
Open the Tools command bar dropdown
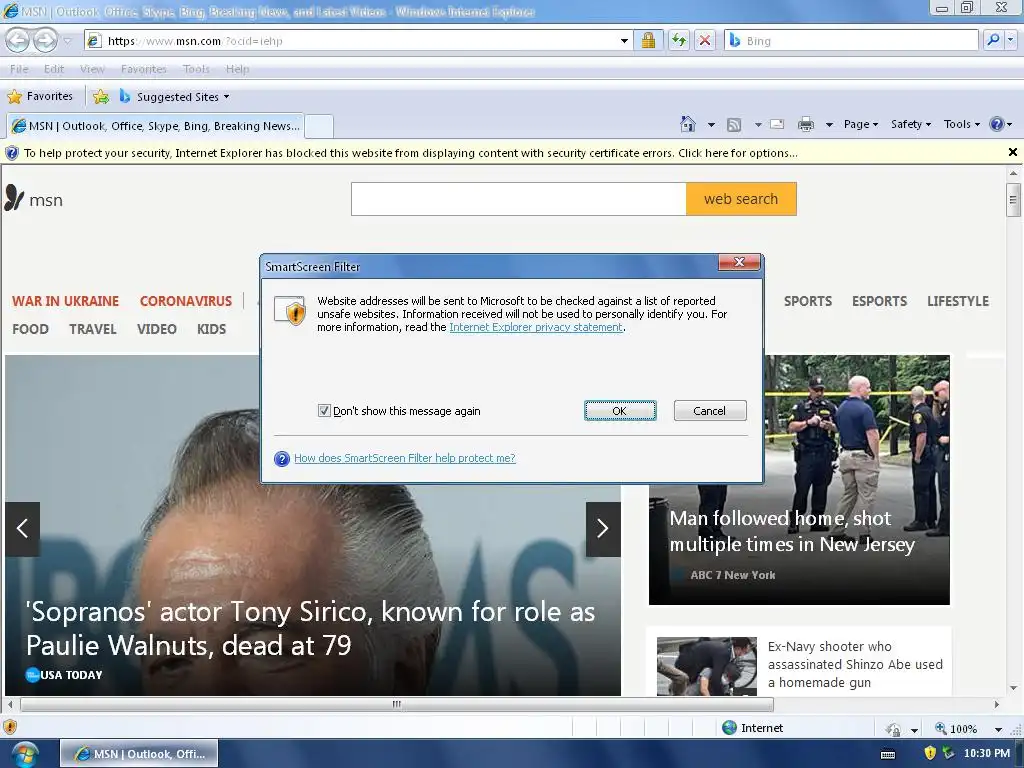(x=961, y=124)
